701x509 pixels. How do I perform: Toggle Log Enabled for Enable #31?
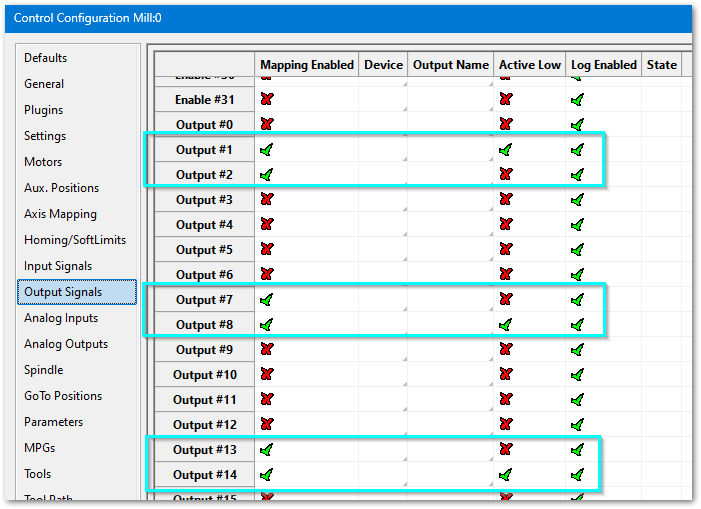[x=577, y=100]
